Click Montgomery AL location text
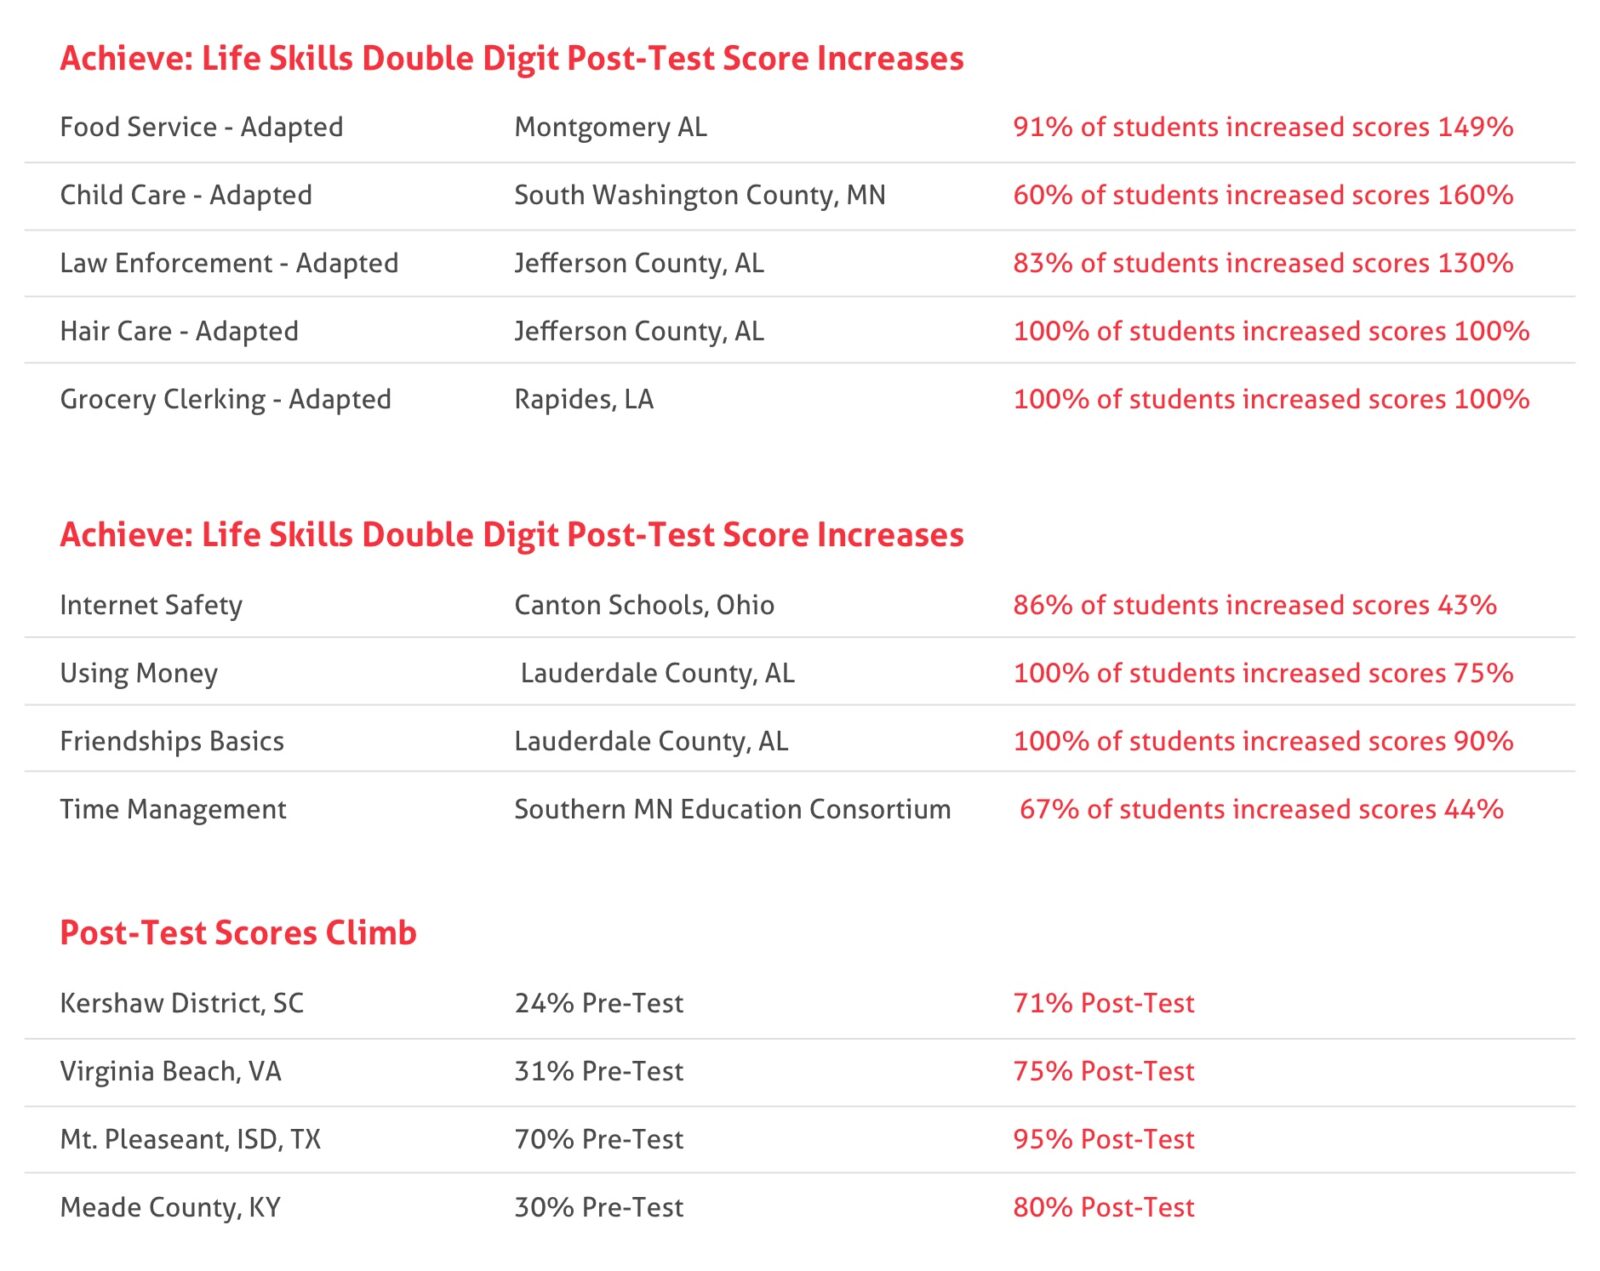The image size is (1600, 1271). (x=610, y=128)
